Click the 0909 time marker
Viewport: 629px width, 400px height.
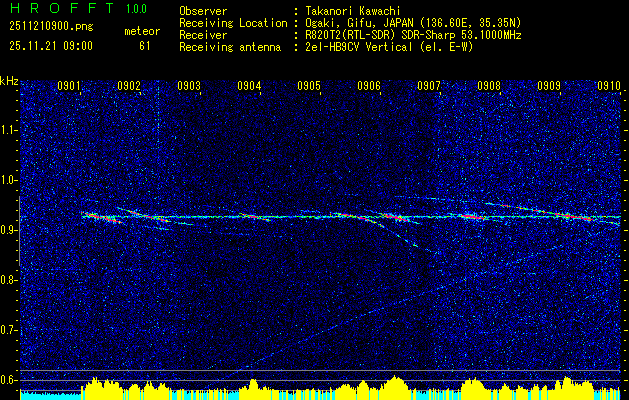(x=549, y=85)
